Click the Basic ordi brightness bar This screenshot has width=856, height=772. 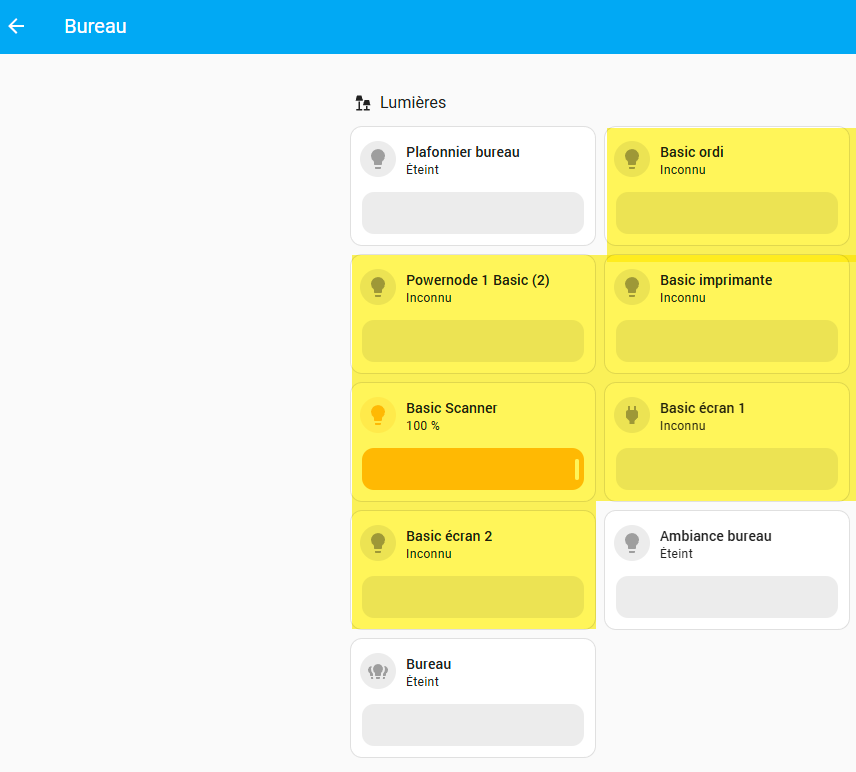click(726, 213)
